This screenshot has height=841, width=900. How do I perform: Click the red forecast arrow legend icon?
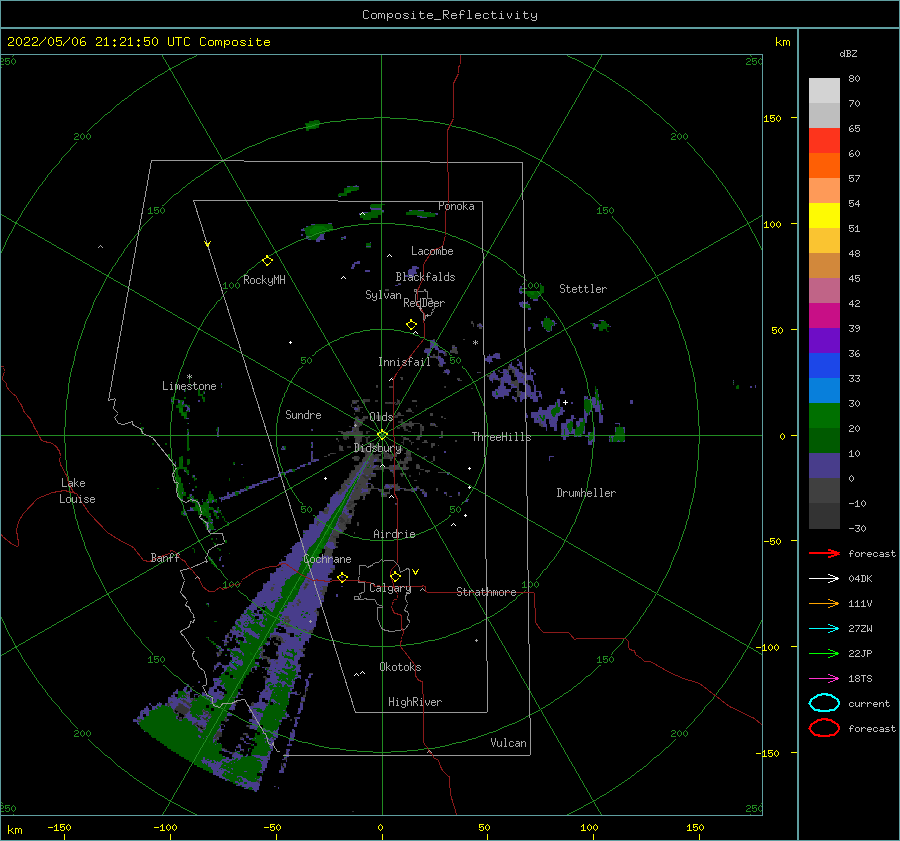(x=824, y=553)
